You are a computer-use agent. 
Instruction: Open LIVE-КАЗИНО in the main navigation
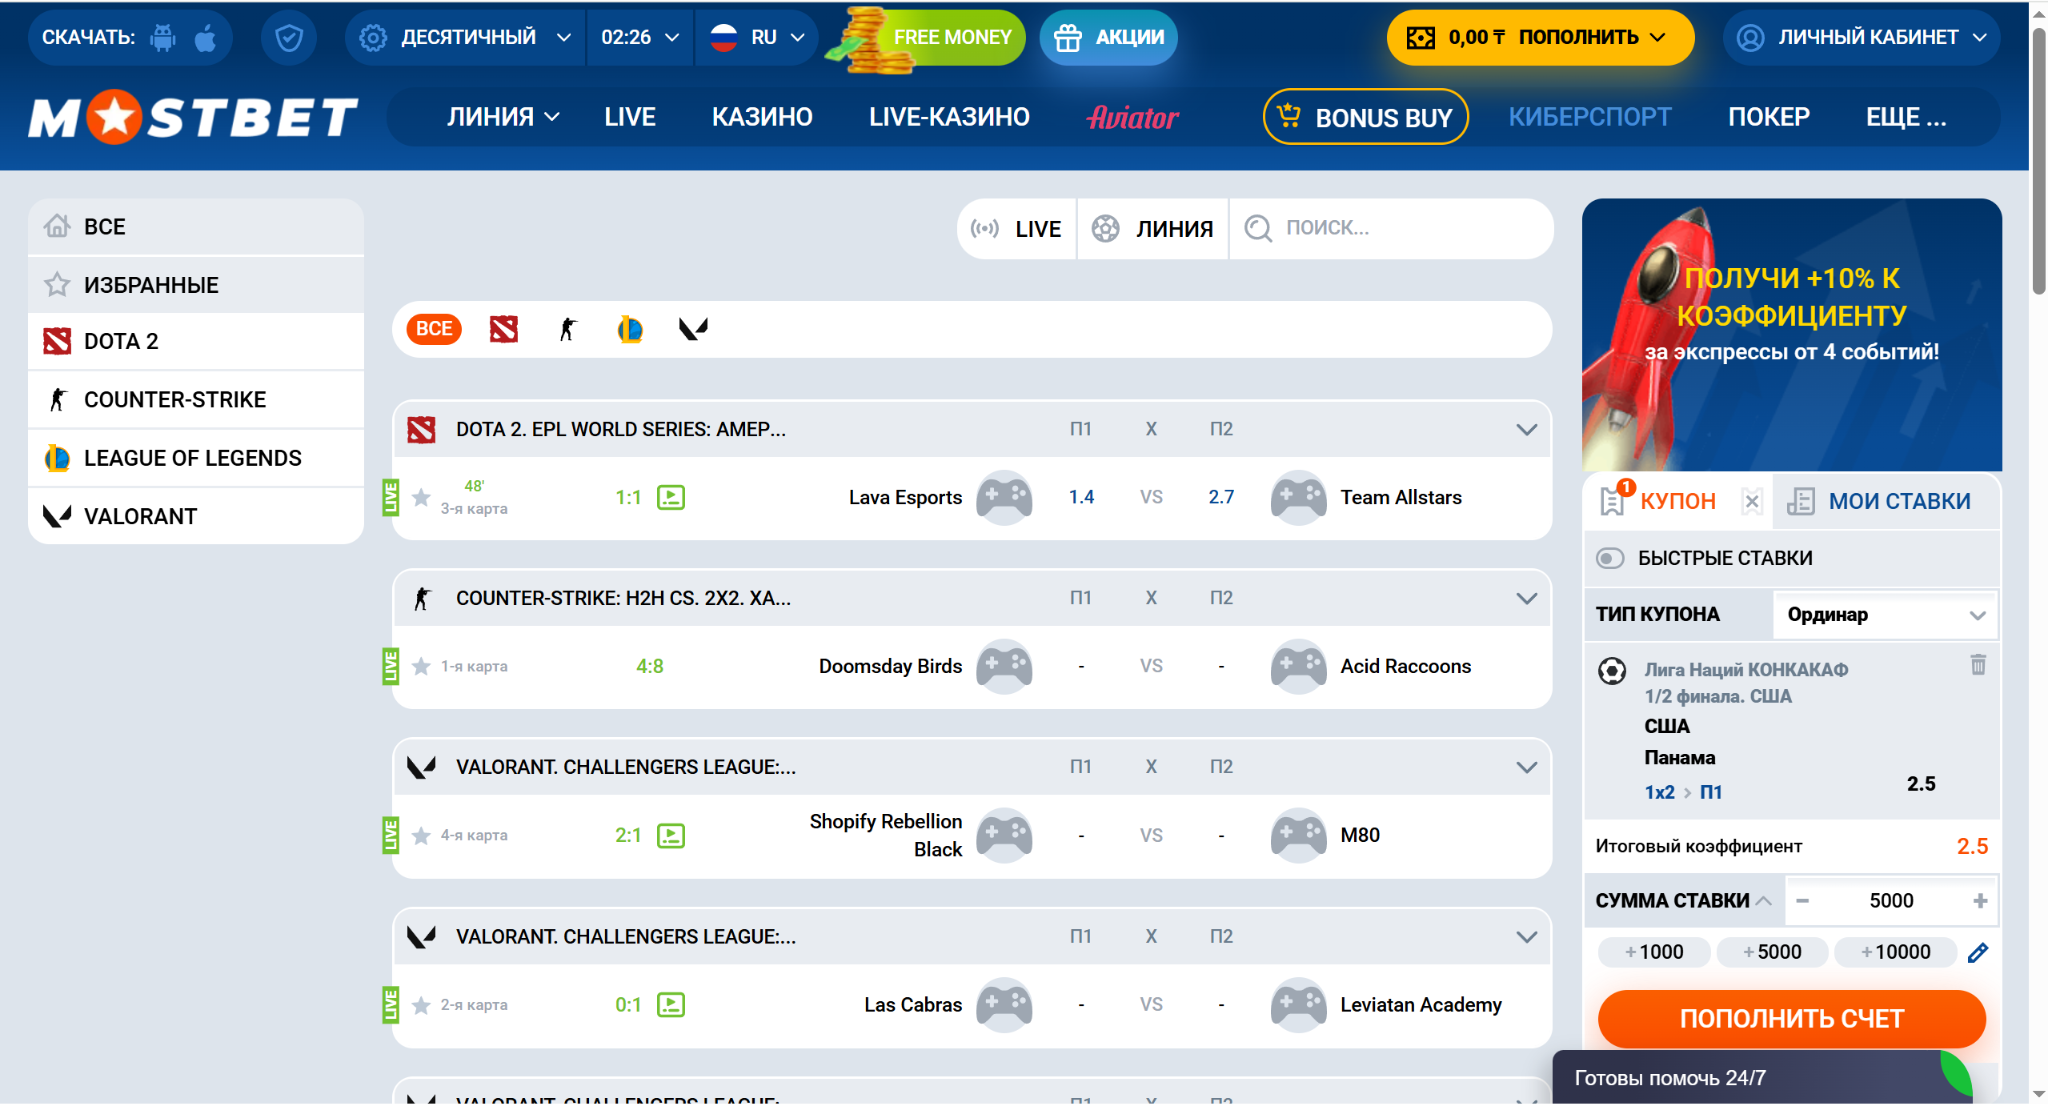949,117
